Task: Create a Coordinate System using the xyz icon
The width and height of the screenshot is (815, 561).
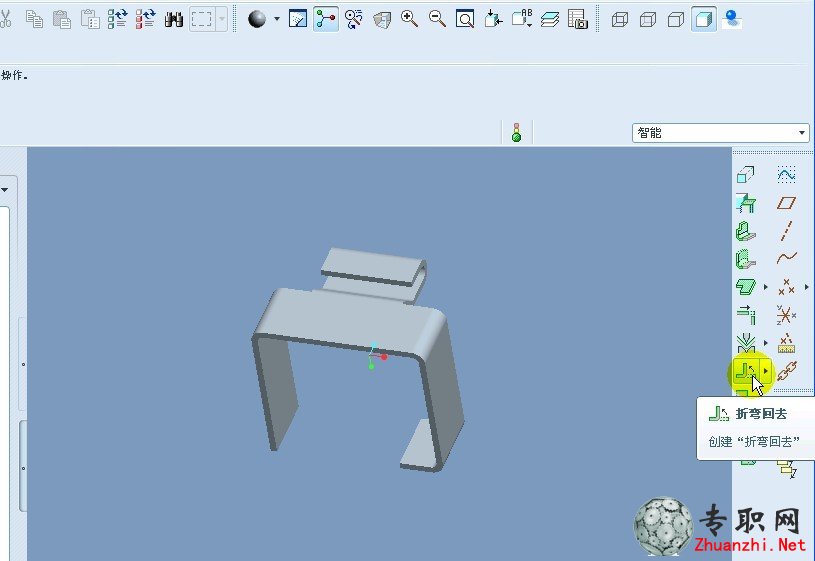Action: [x=786, y=315]
